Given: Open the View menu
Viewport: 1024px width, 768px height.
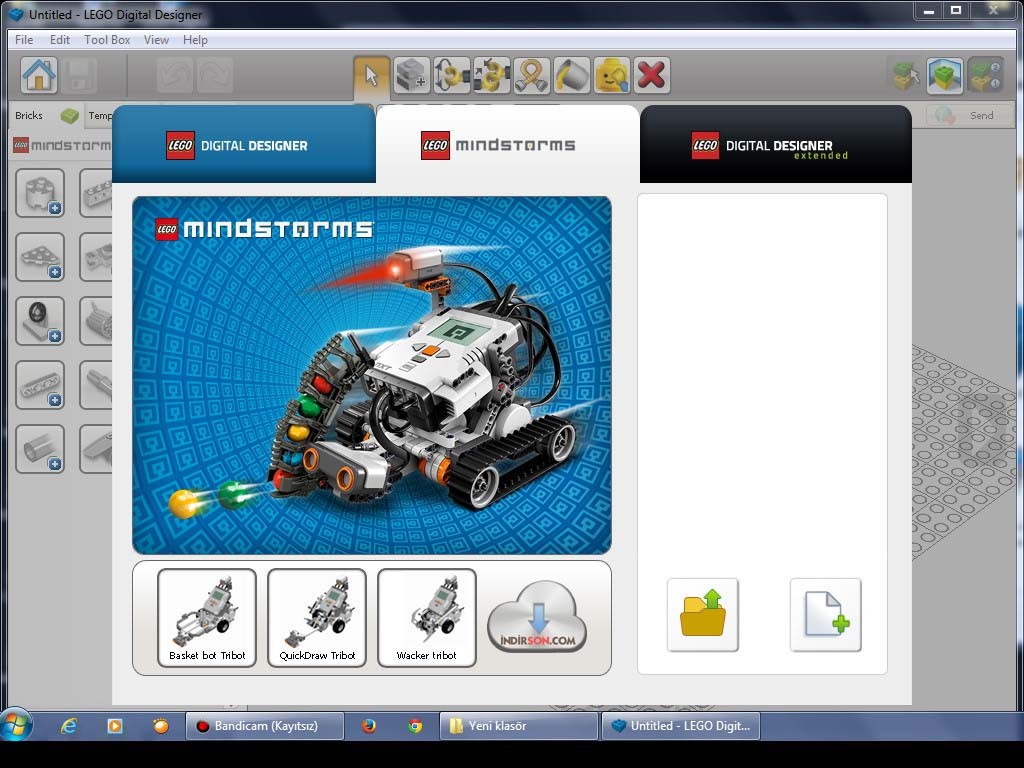Looking at the screenshot, I should (156, 40).
